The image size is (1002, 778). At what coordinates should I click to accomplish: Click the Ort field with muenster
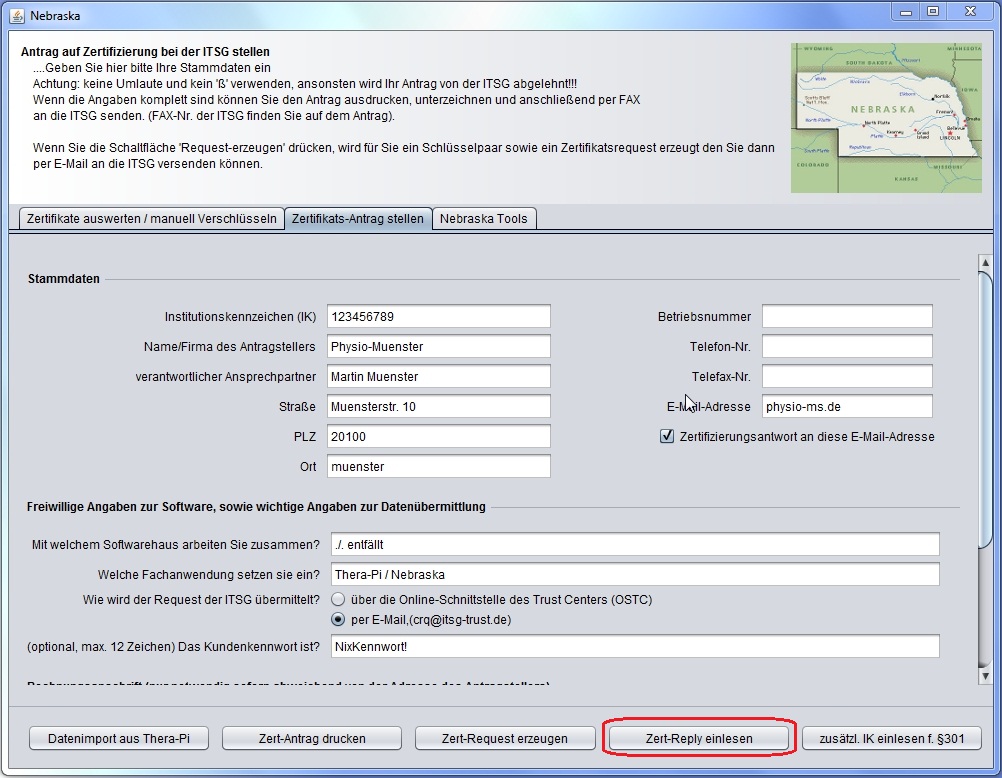438,467
